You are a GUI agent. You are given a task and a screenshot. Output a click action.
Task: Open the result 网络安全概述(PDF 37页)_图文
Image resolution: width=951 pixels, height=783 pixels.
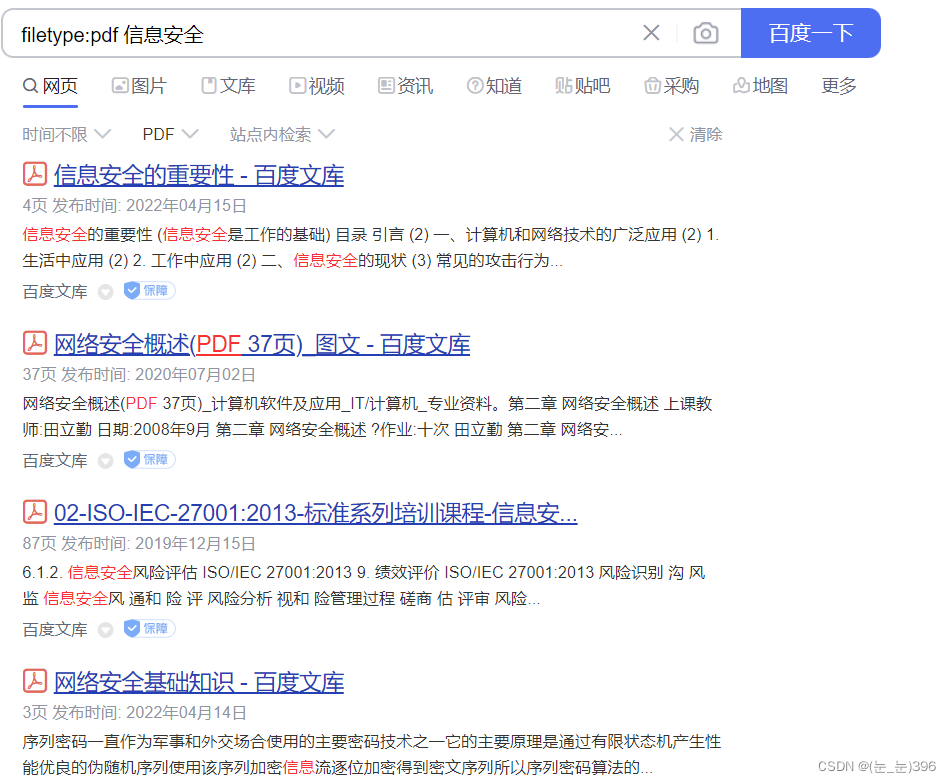[262, 344]
